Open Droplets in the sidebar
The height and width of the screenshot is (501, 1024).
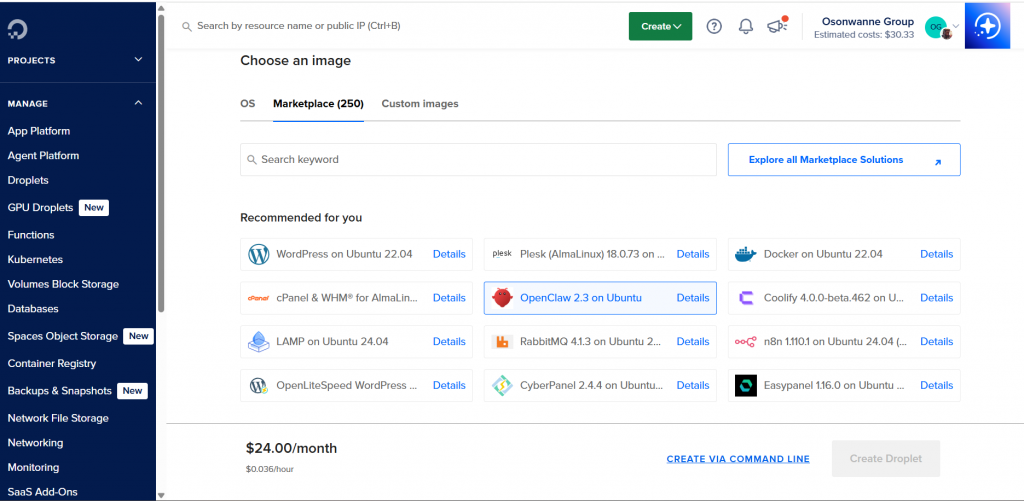coord(28,180)
